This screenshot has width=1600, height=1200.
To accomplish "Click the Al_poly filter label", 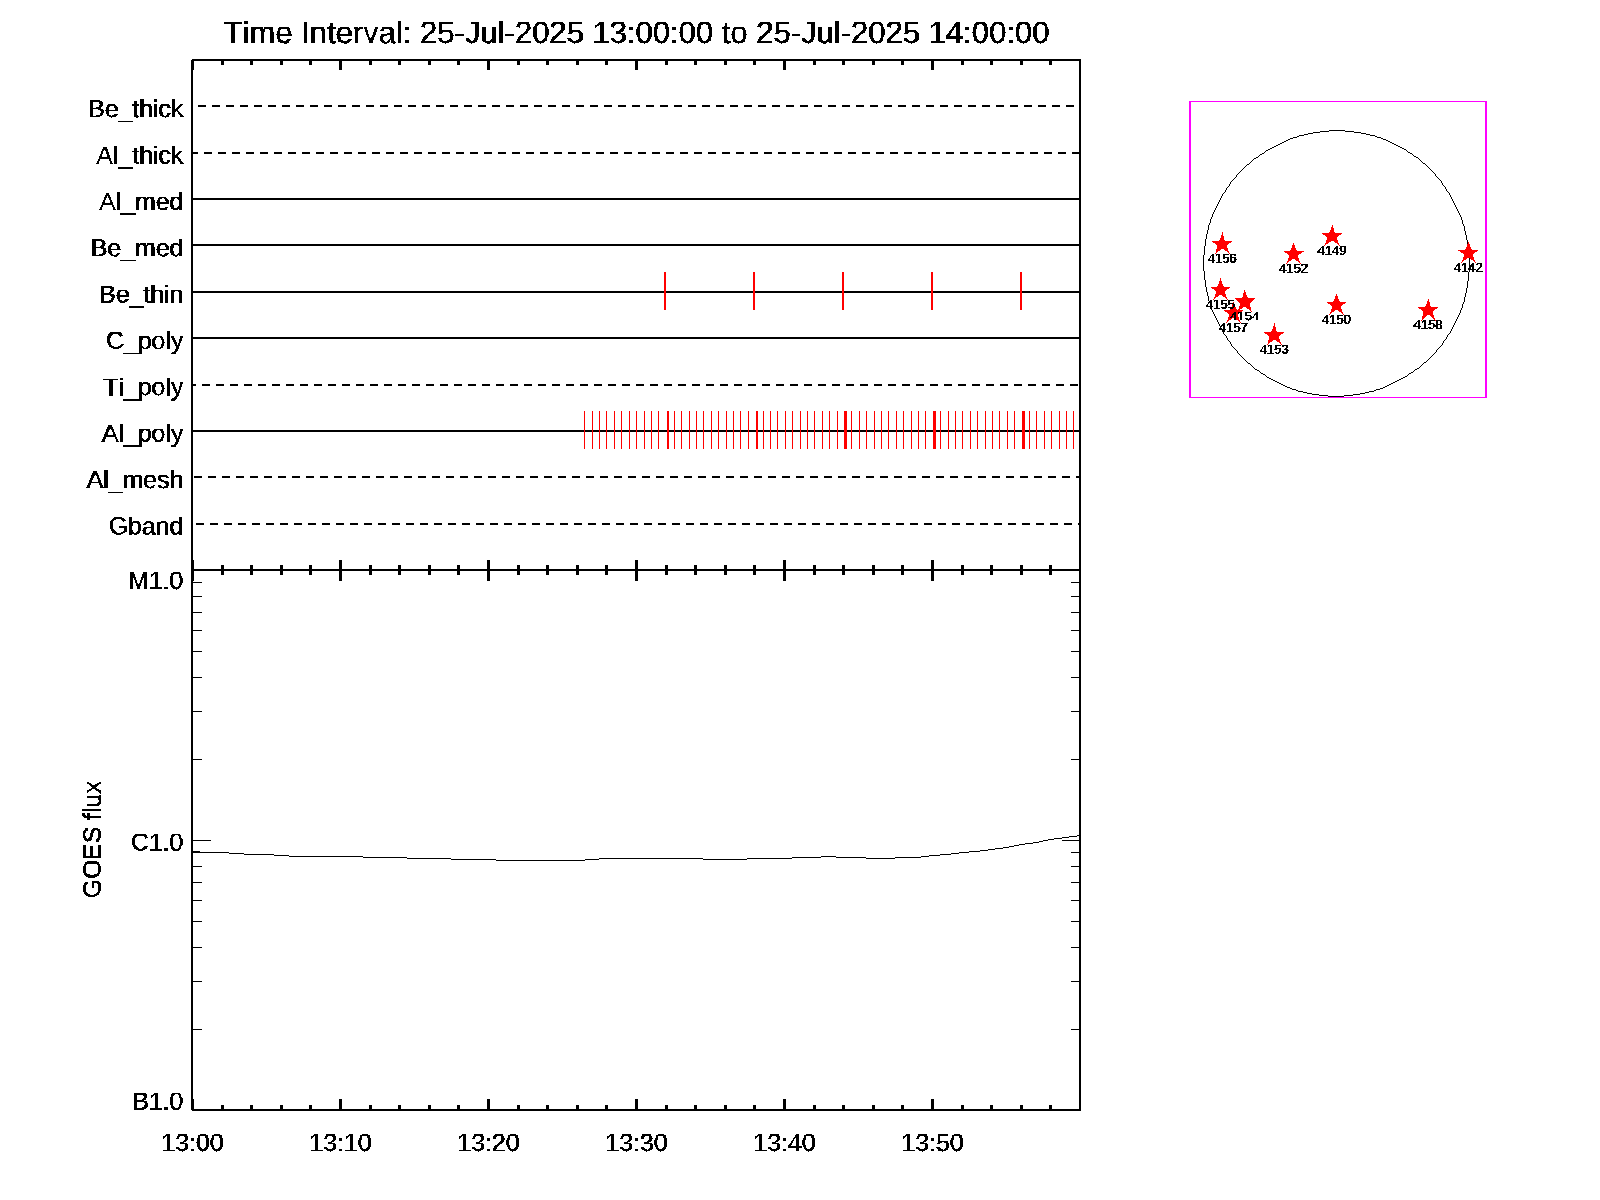I will pyautogui.click(x=142, y=434).
